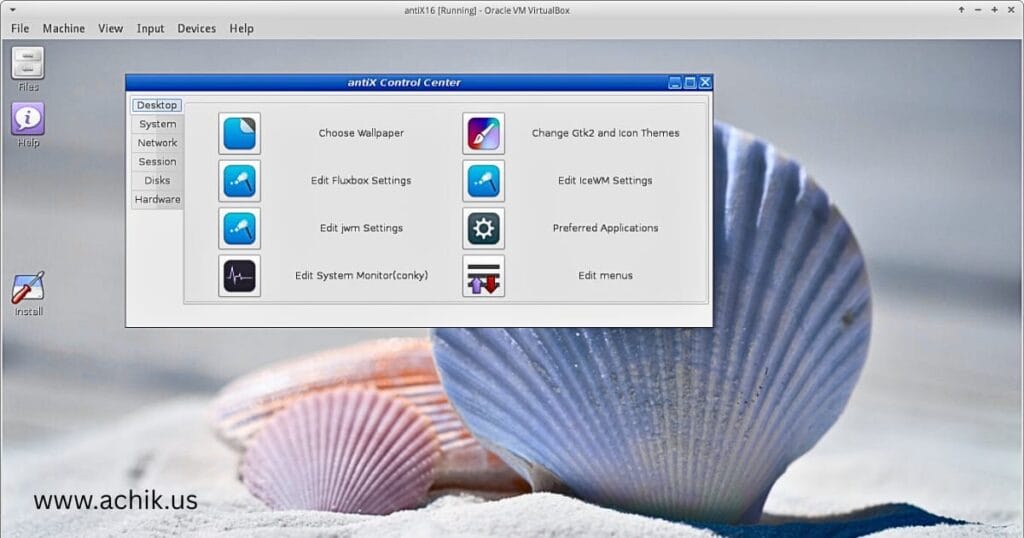Click the Edit System Monitor(conky) label

(x=361, y=276)
